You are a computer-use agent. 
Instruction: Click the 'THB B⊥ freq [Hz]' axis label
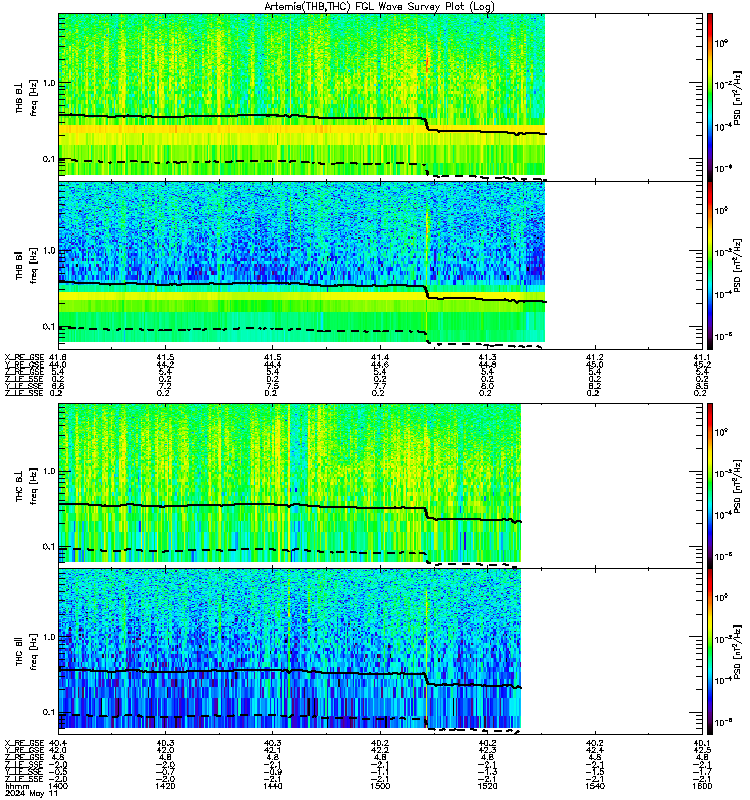[27, 97]
